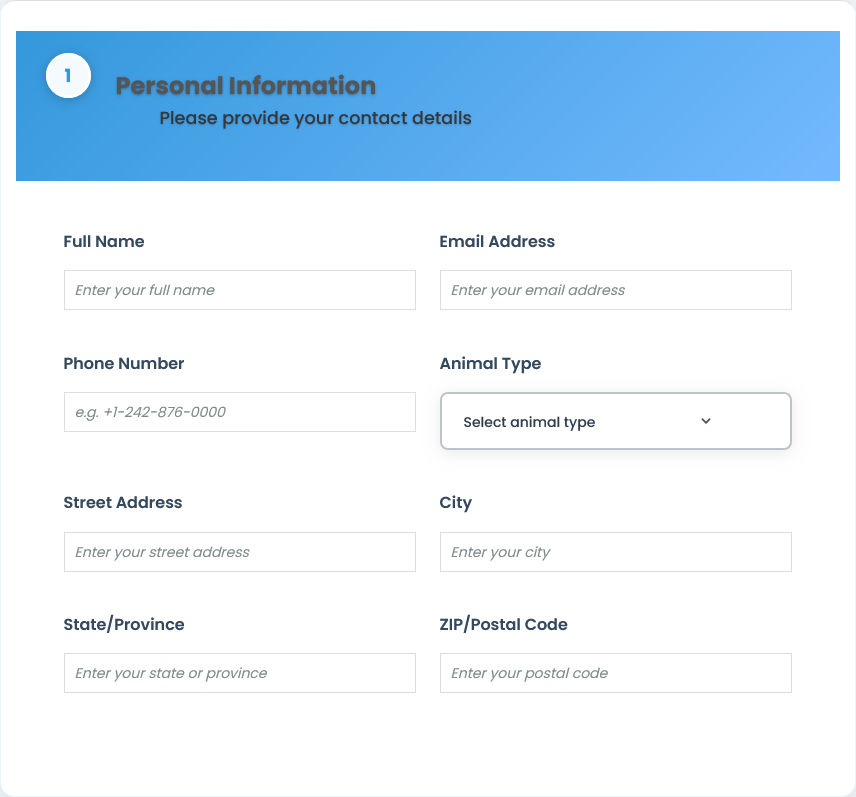The image size is (856, 797).
Task: Click the Email Address label
Action: (x=497, y=241)
